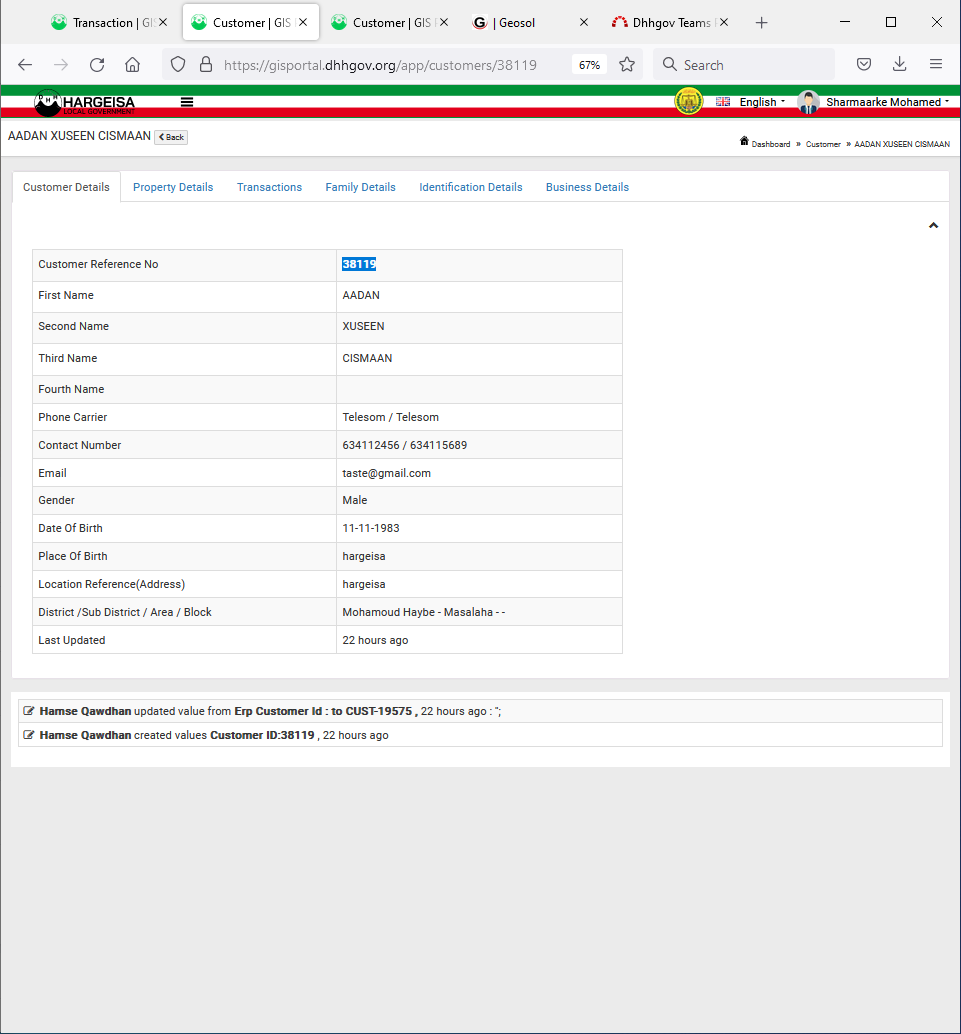Click Dashboard breadcrumb link
961x1034 pixels.
point(770,144)
